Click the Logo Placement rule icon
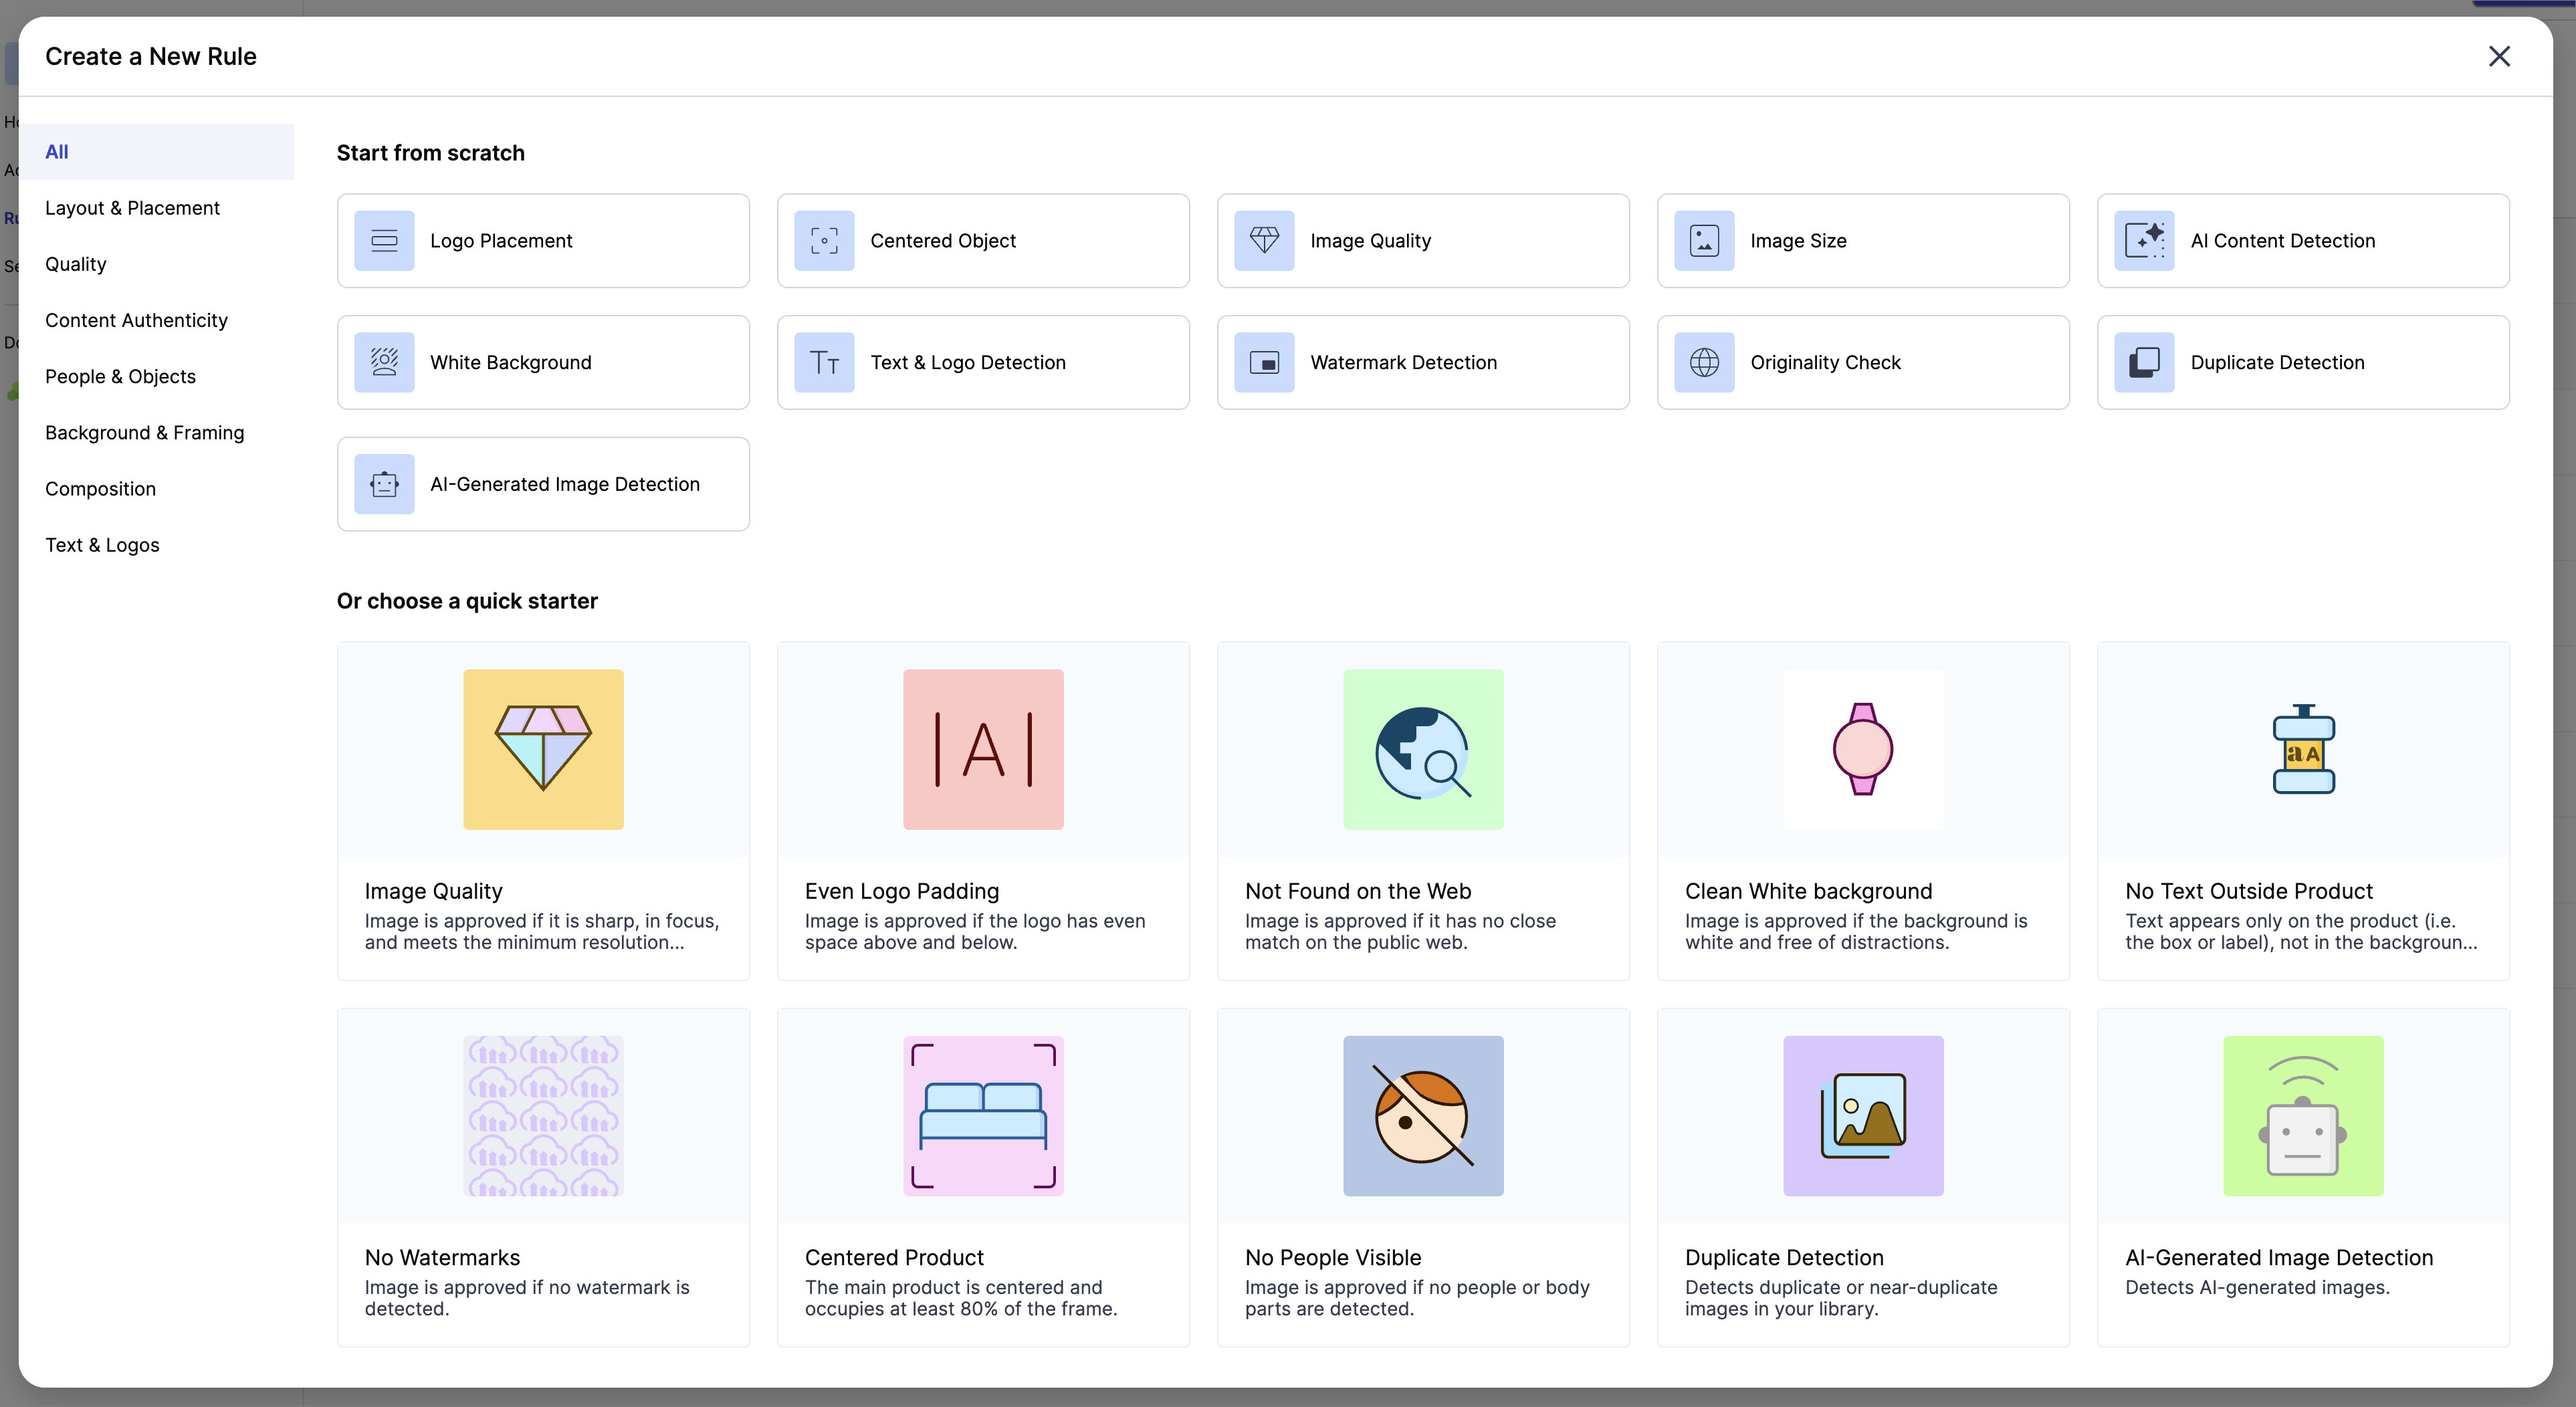The image size is (2576, 1407). pos(384,241)
